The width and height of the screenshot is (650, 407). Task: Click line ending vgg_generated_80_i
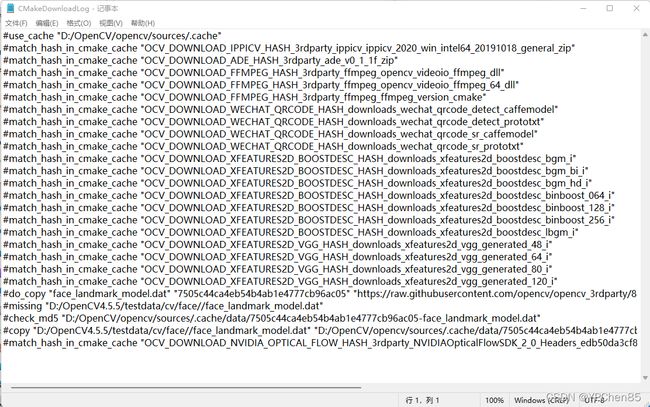tap(277, 269)
